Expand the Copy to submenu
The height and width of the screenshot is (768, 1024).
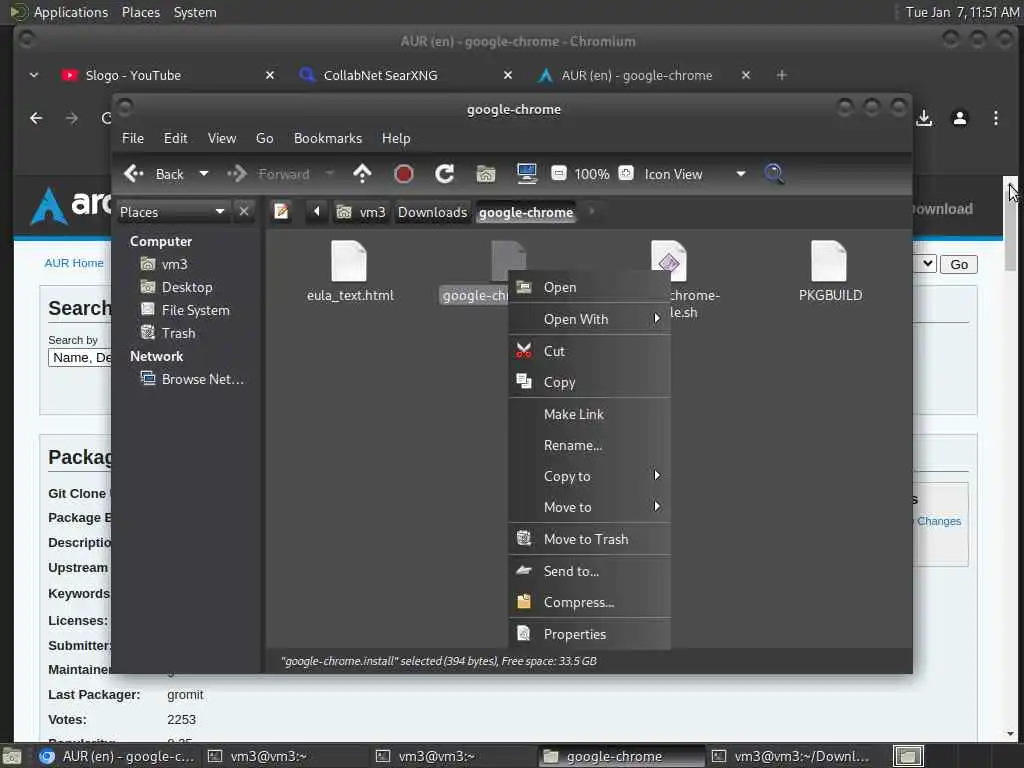(x=589, y=476)
